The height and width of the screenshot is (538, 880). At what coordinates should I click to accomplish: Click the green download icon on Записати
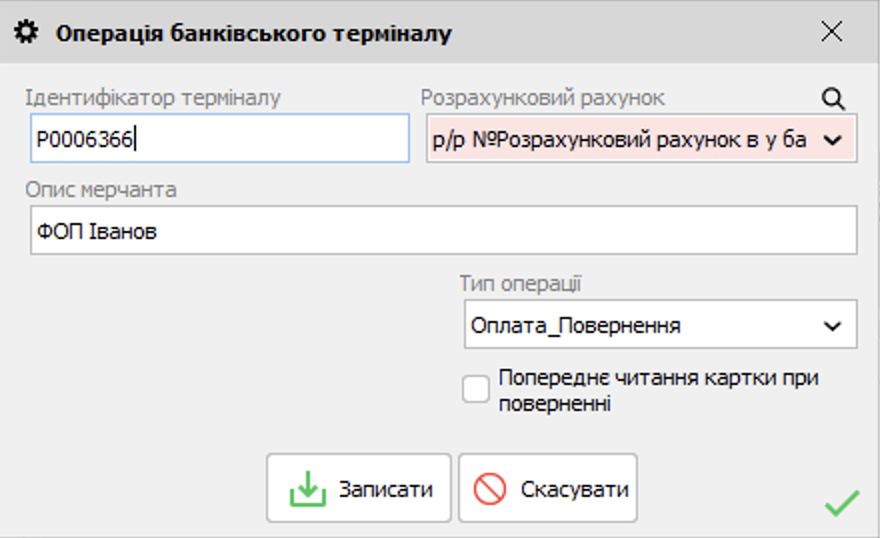point(308,490)
